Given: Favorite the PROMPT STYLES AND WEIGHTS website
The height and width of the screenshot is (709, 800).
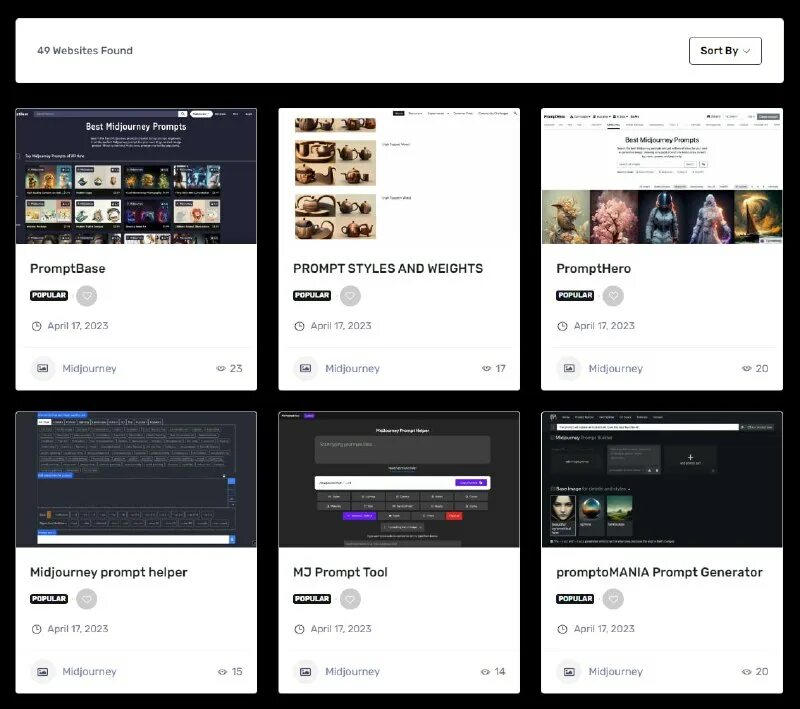Looking at the screenshot, I should (x=350, y=295).
